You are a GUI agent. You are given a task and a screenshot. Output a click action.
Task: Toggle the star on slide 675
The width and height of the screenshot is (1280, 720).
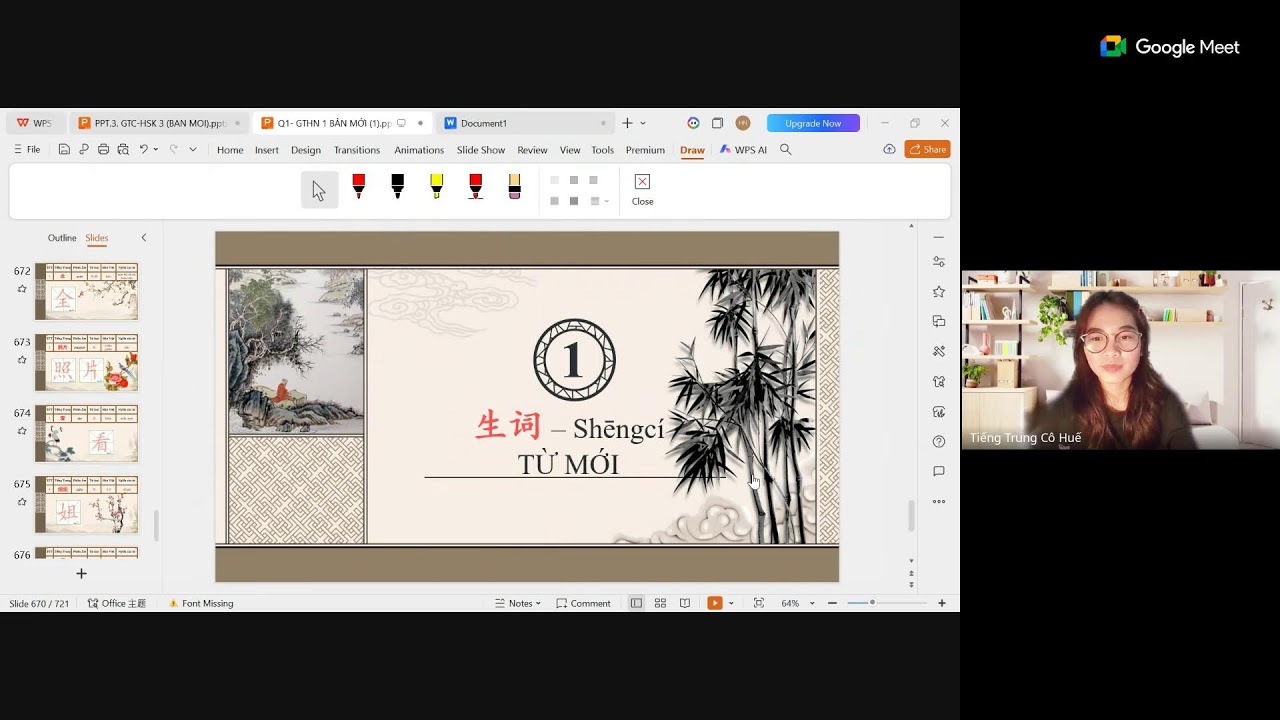coord(22,502)
